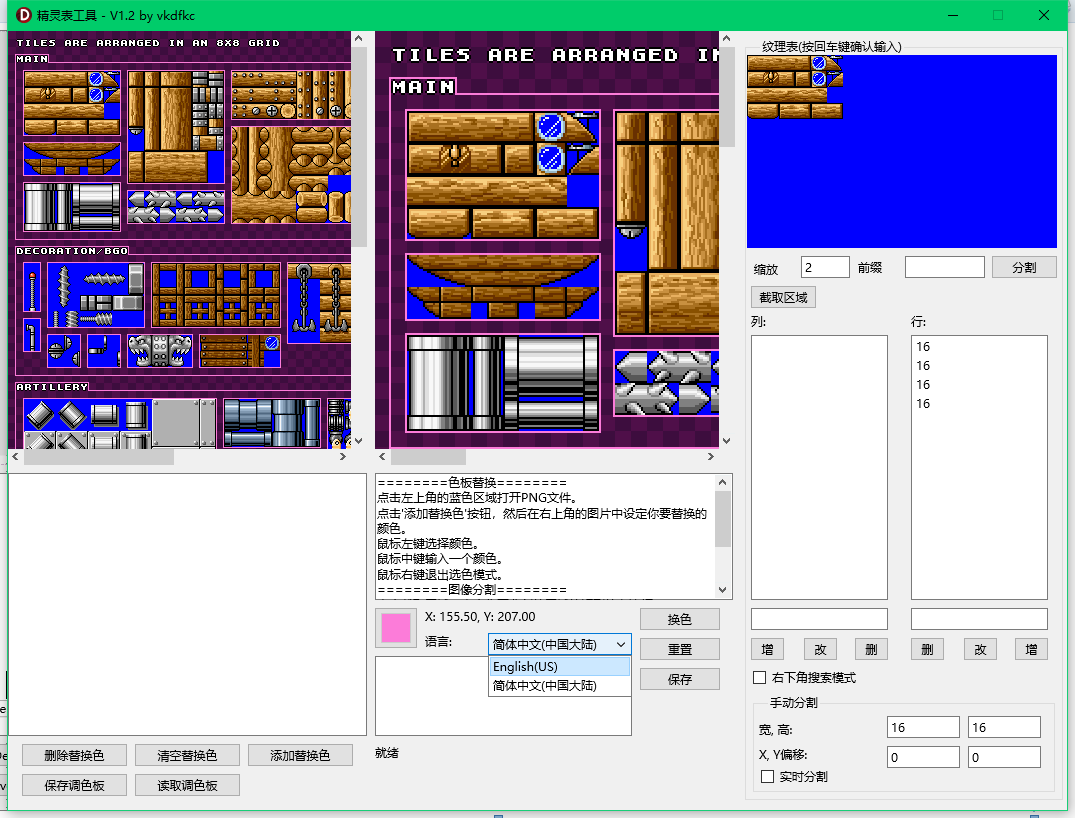
Task: Click the cropped wooden tiles in the 纹理表 area
Action: pos(795,87)
